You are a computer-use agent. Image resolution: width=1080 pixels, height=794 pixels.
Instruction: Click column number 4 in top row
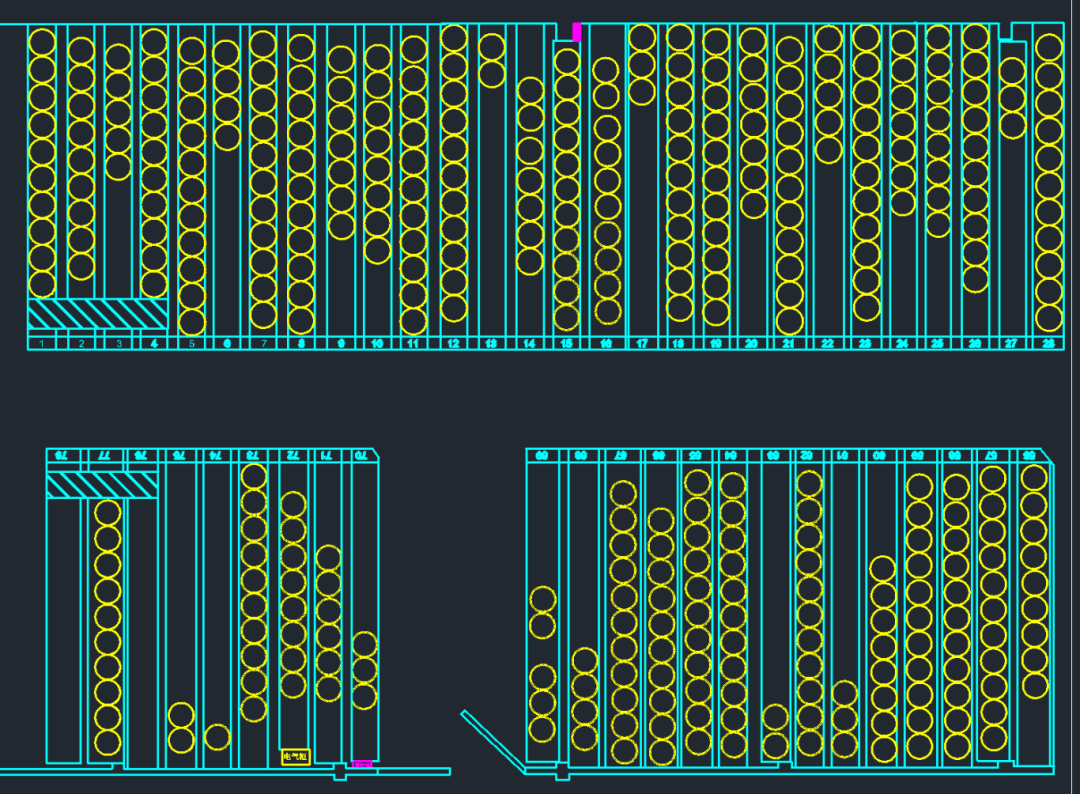(154, 343)
